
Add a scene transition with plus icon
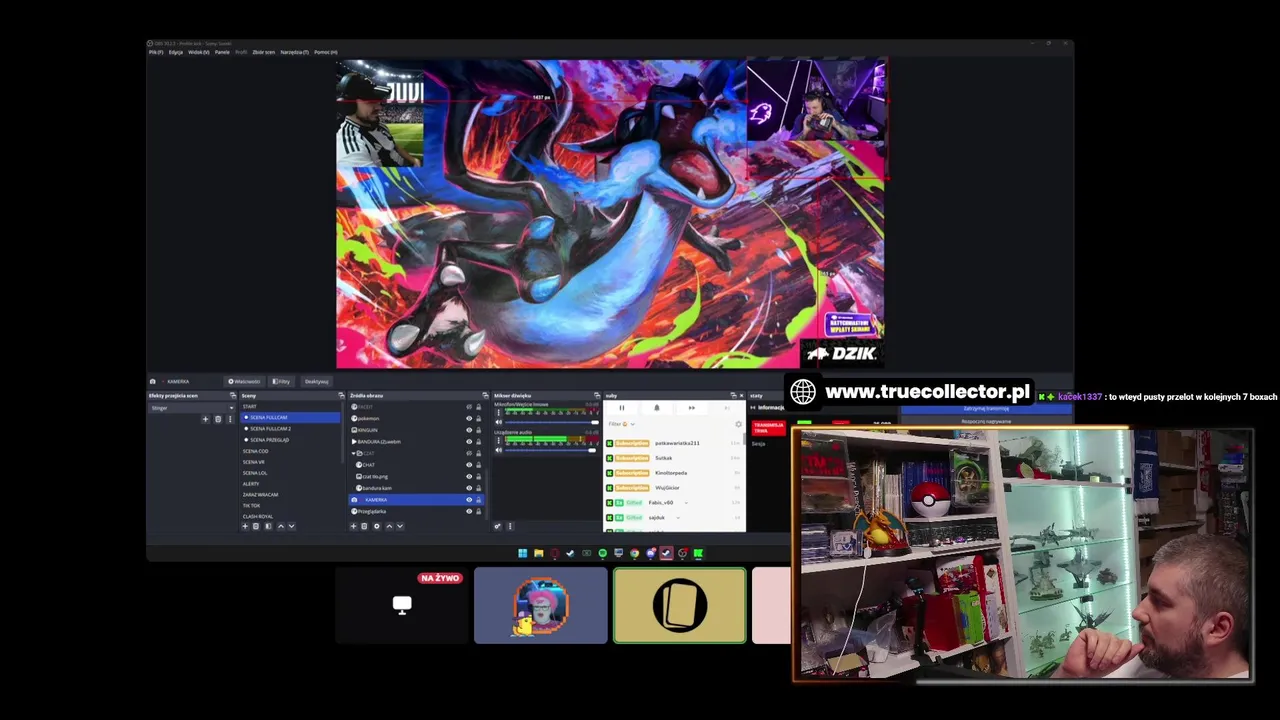pos(205,419)
